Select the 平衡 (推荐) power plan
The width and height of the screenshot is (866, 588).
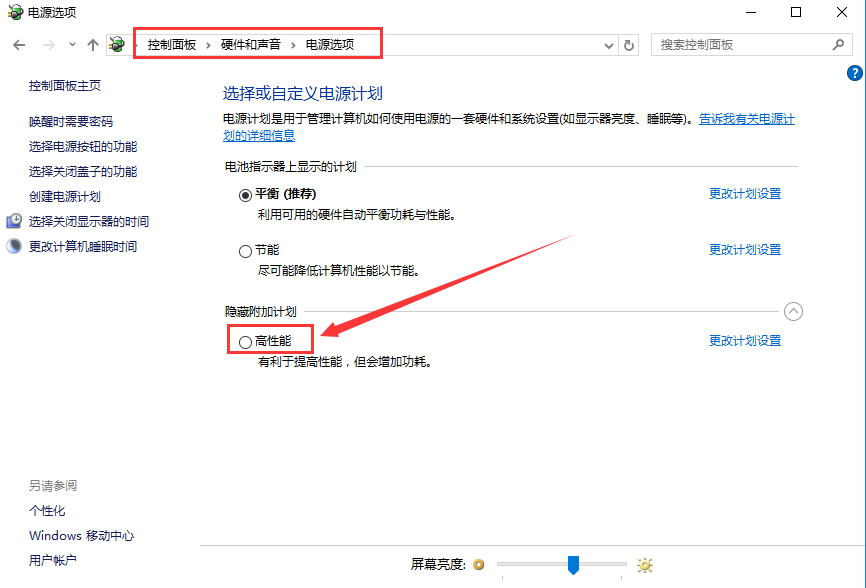[x=245, y=192]
